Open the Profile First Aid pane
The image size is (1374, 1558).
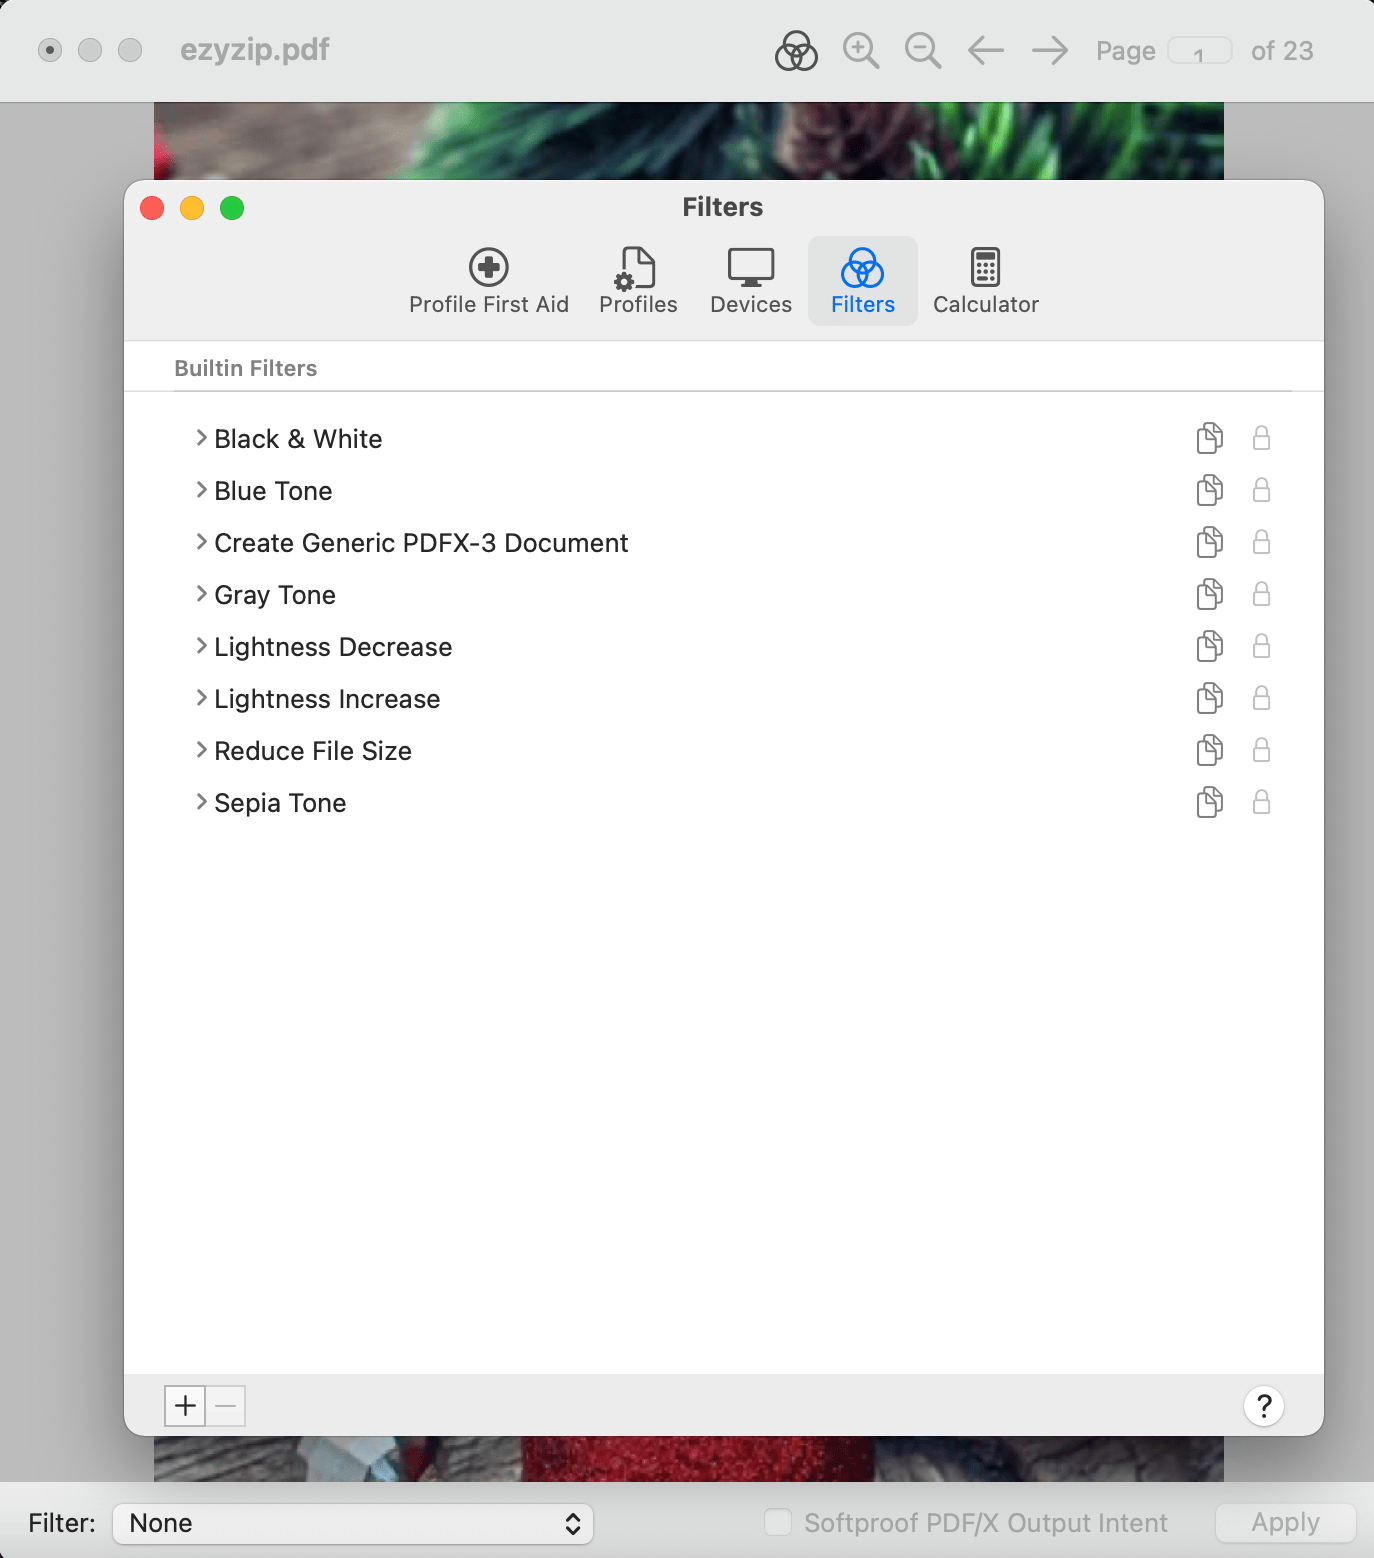point(489,280)
